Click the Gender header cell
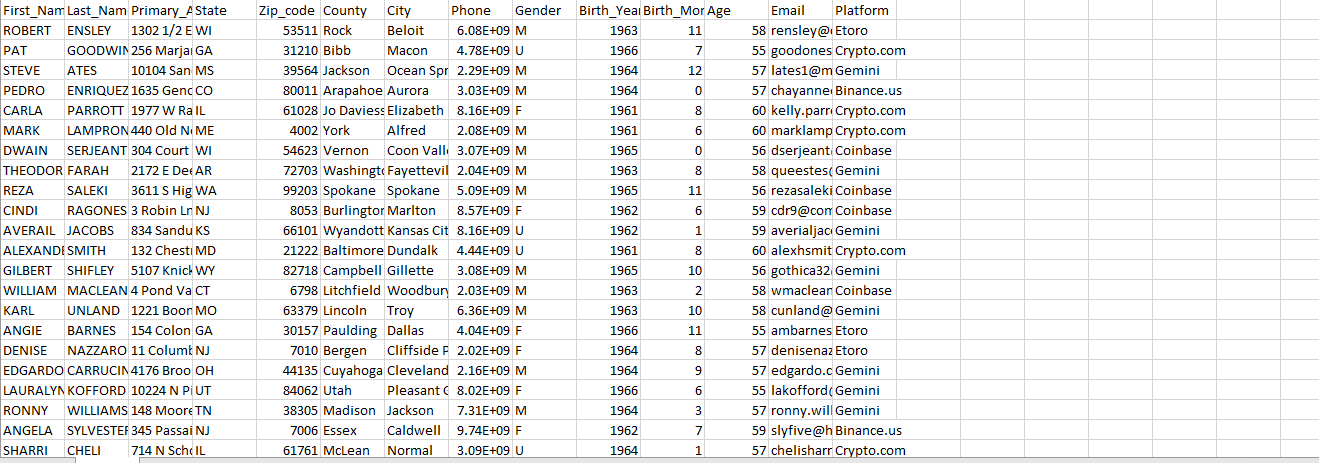Screen dimensions: 1319x463 coord(544,10)
